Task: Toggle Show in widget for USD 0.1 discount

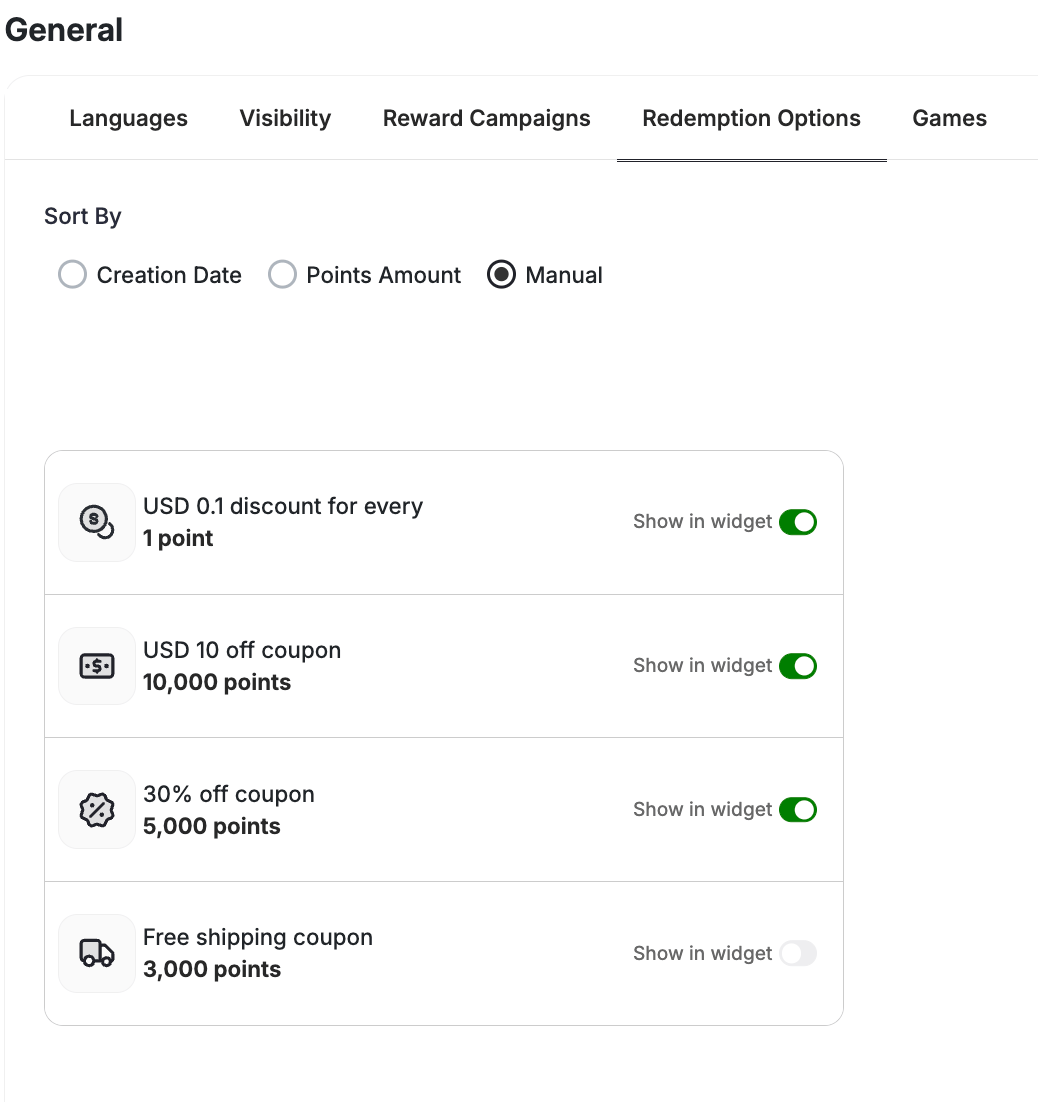Action: point(798,522)
